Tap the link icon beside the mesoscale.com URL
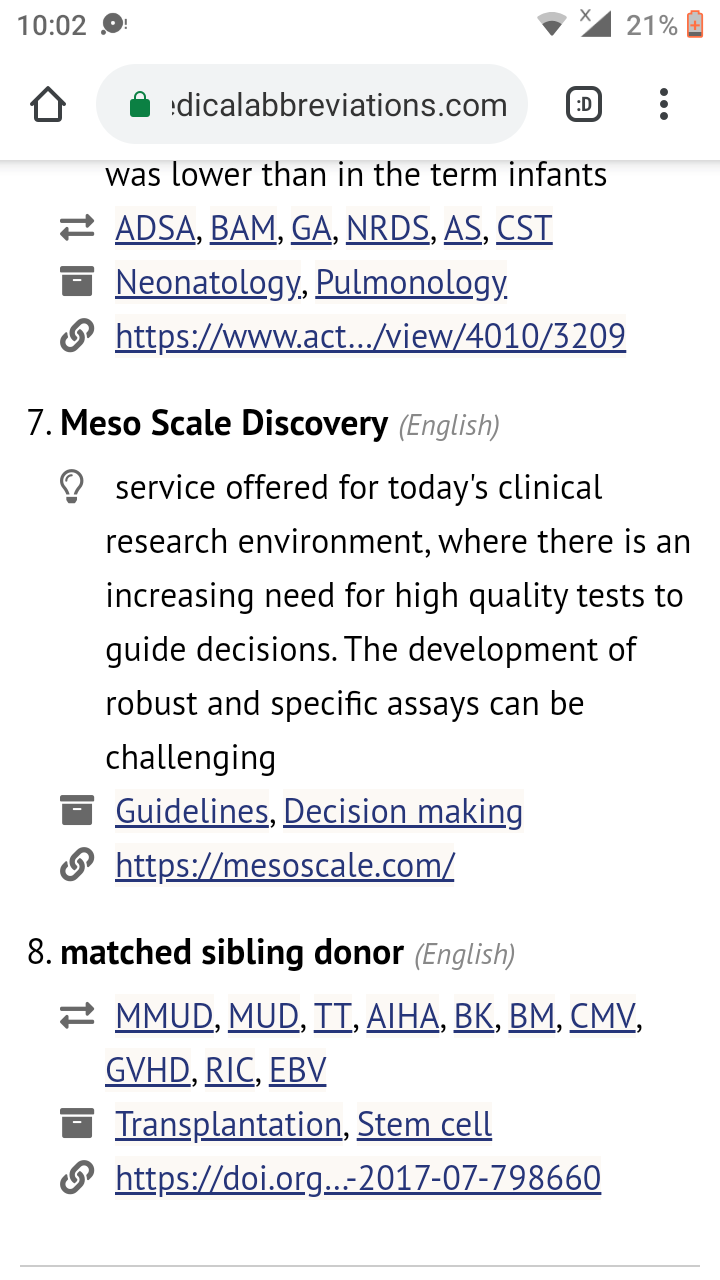Screen dimensions: 720x1280 point(76,866)
